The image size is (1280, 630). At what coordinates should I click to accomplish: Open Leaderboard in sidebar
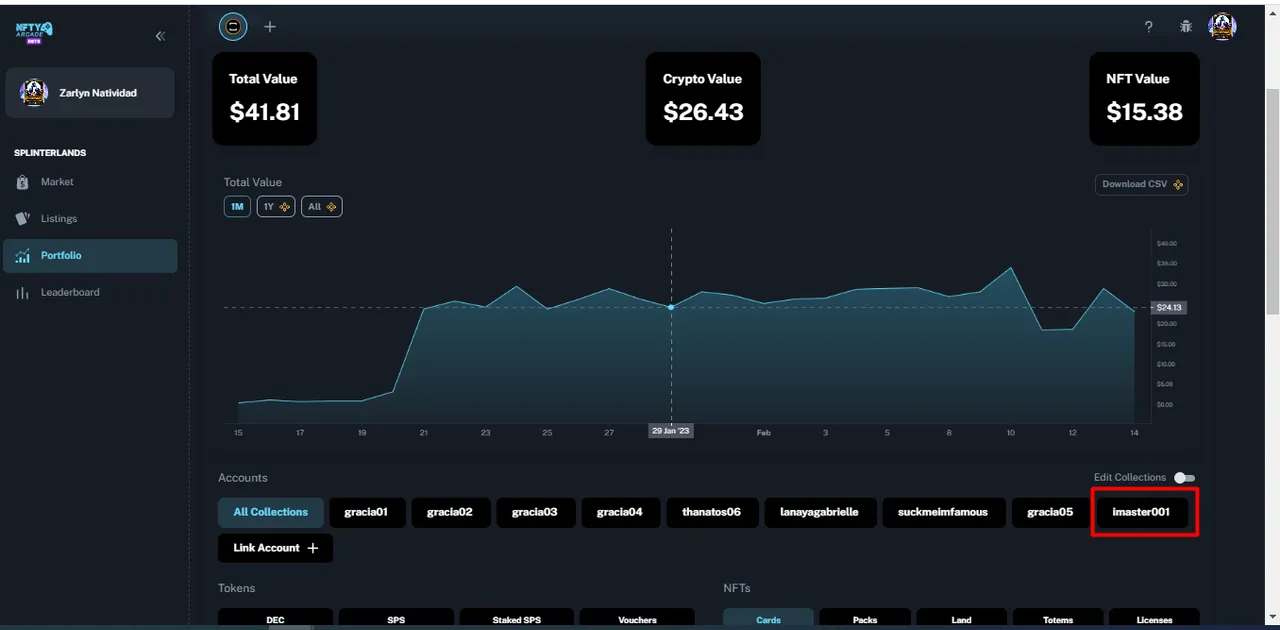[x=90, y=293]
